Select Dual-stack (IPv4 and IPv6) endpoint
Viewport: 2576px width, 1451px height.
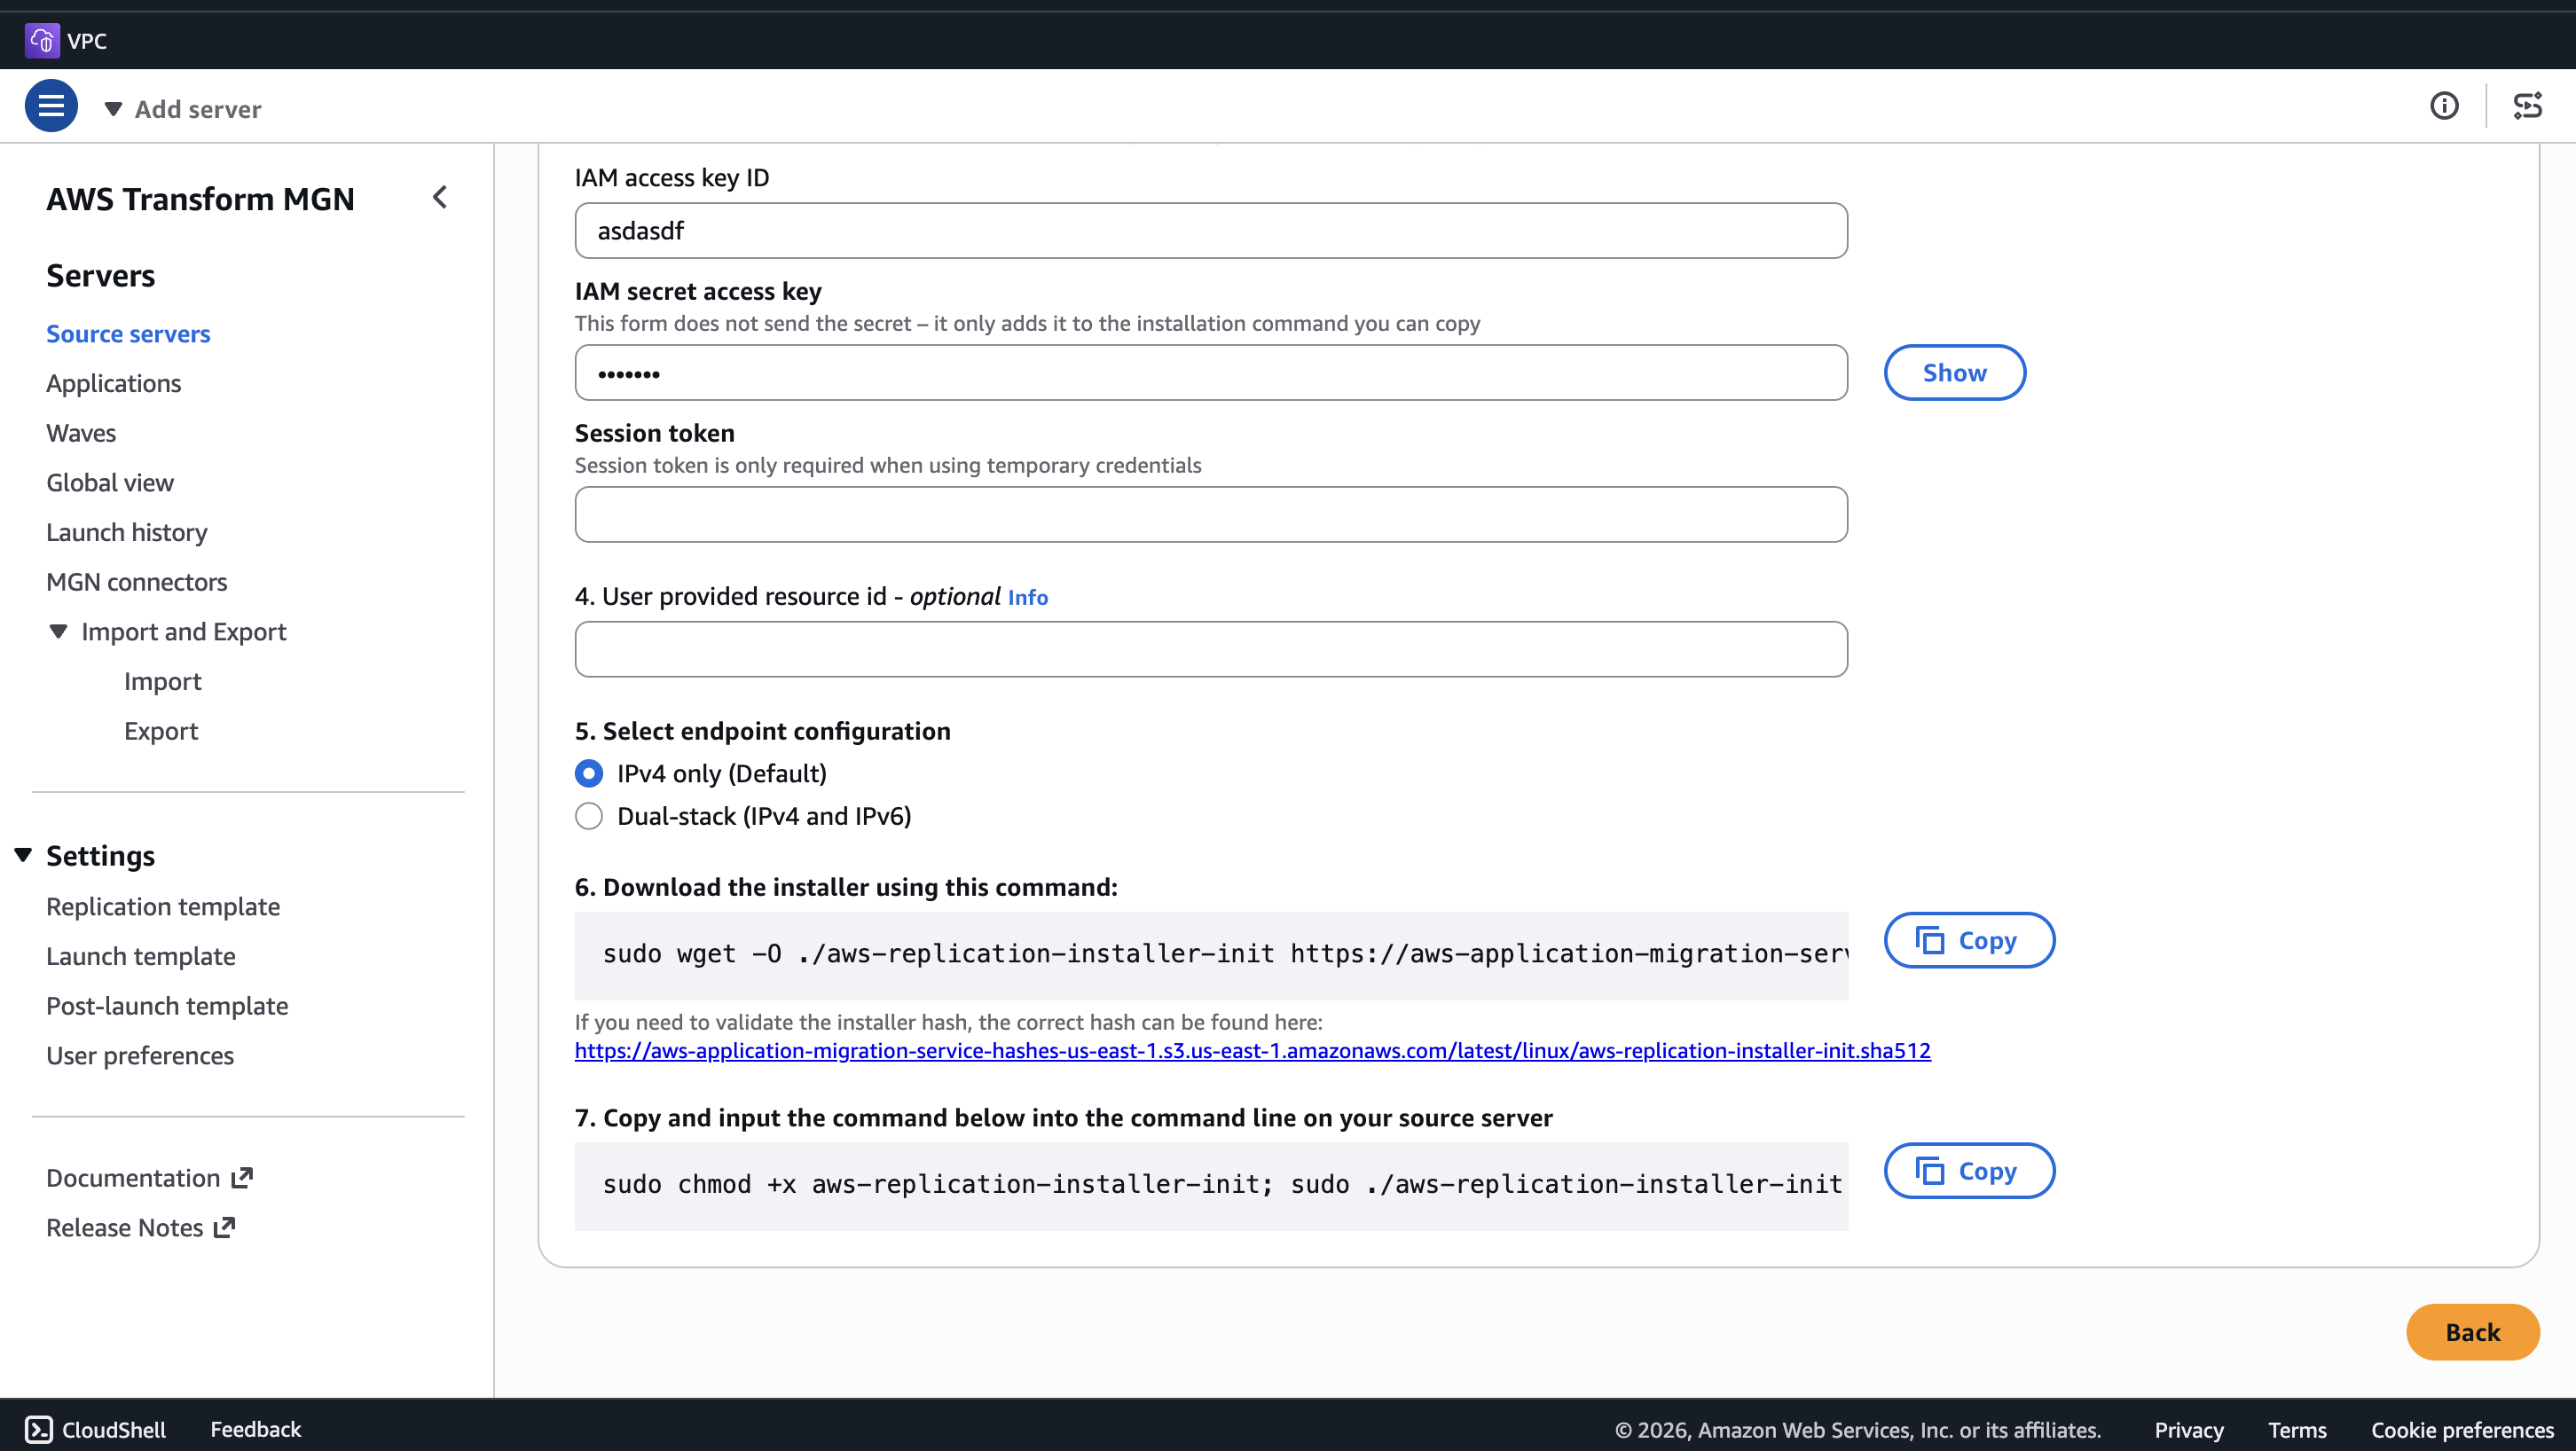[589, 816]
